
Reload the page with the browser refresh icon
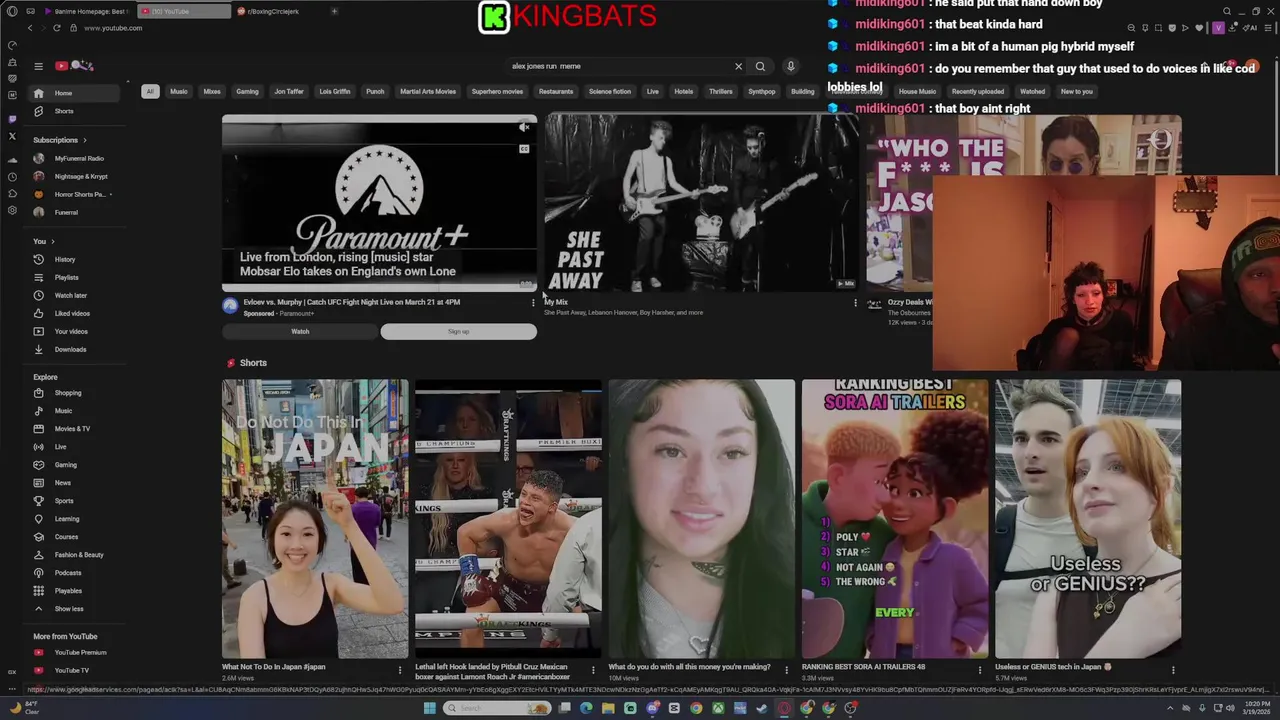click(x=56, y=28)
